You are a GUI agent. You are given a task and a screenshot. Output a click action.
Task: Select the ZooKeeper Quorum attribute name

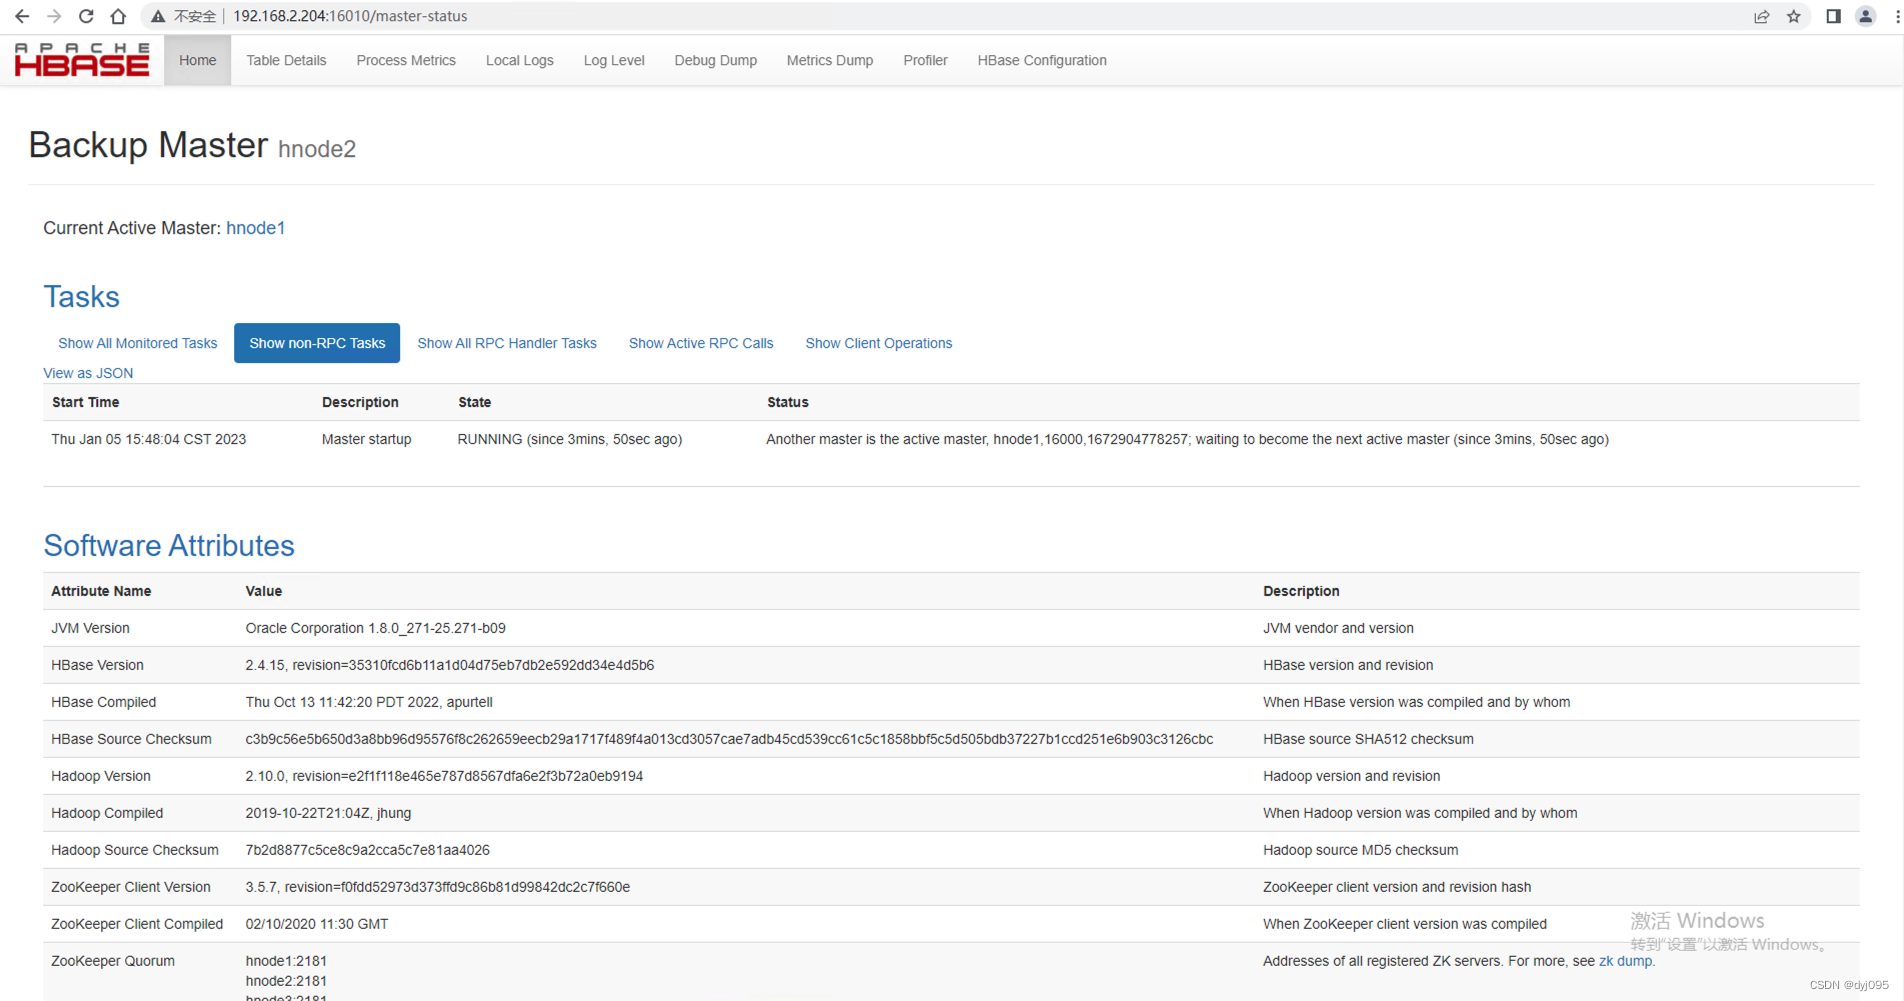pyautogui.click(x=112, y=961)
